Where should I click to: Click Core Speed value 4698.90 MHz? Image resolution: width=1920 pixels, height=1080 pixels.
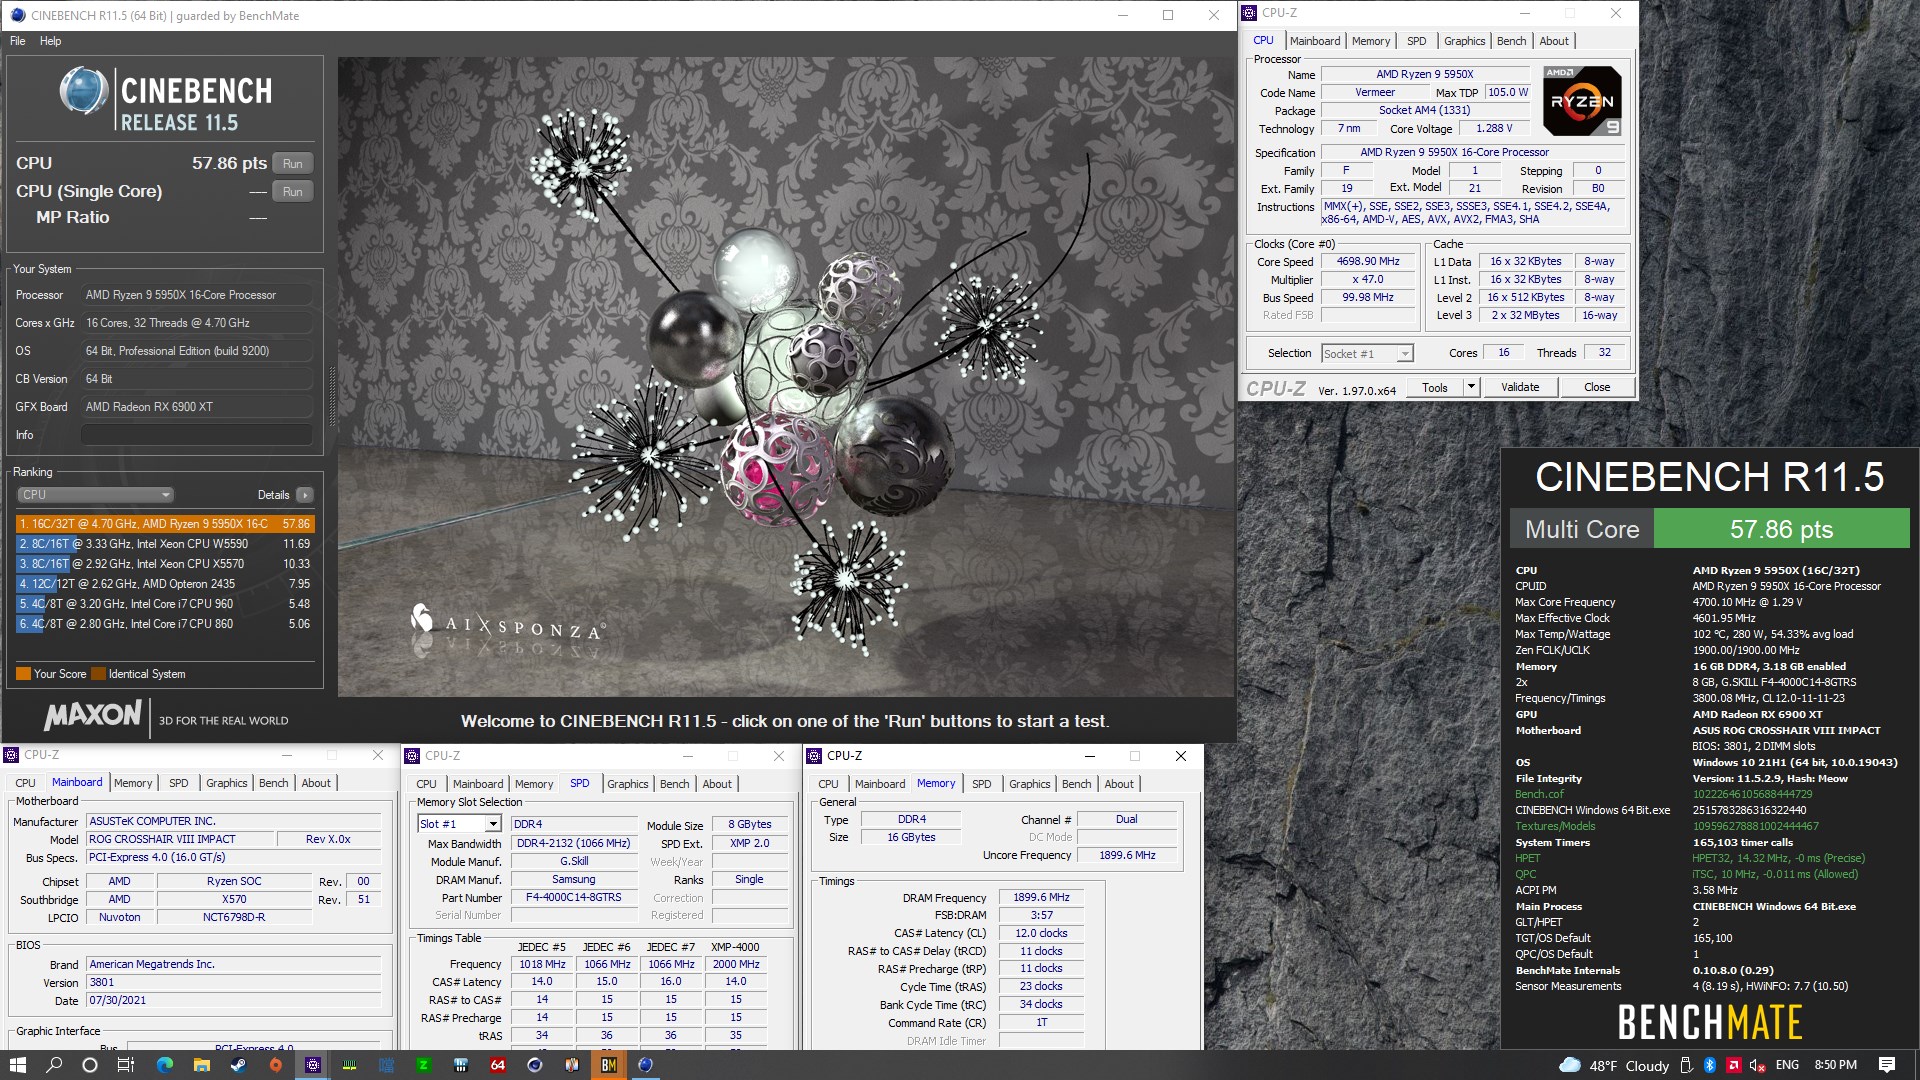tap(1368, 262)
